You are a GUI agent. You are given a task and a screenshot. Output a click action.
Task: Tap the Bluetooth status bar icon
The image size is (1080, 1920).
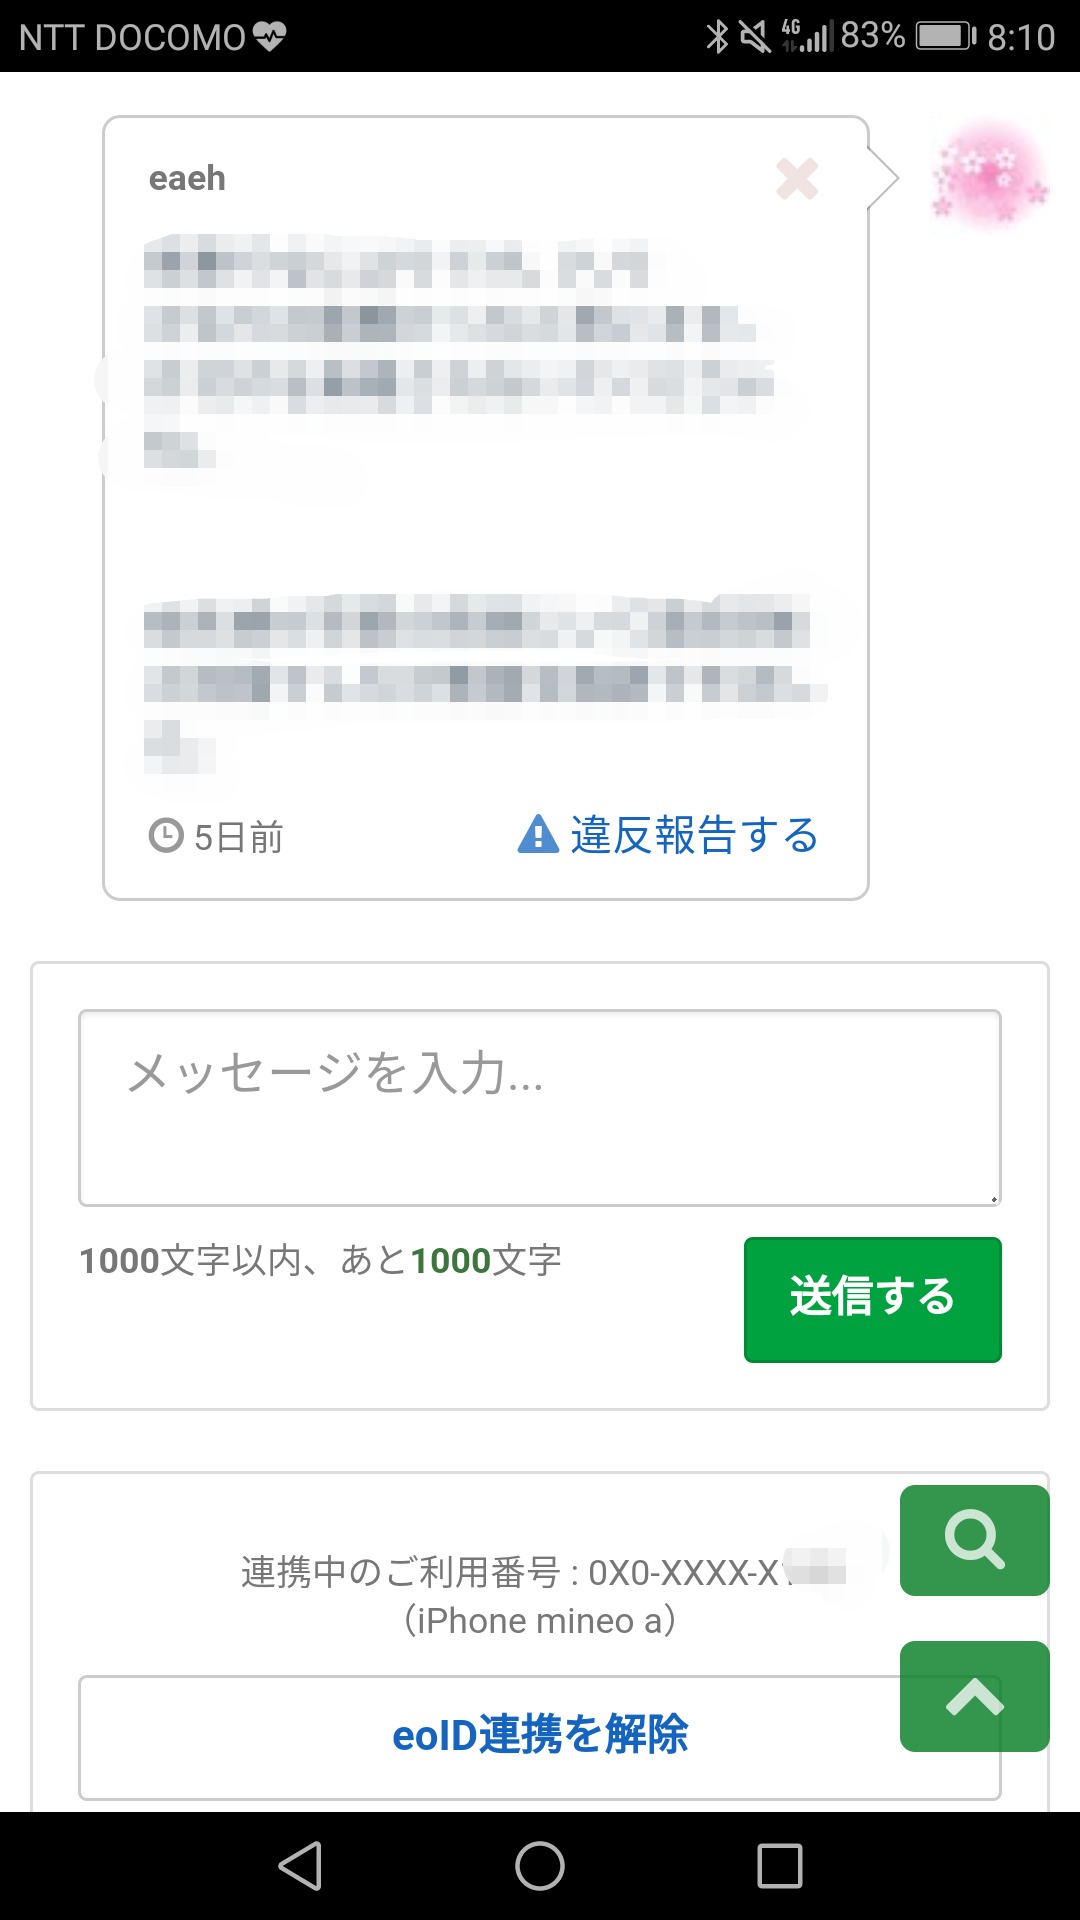716,37
